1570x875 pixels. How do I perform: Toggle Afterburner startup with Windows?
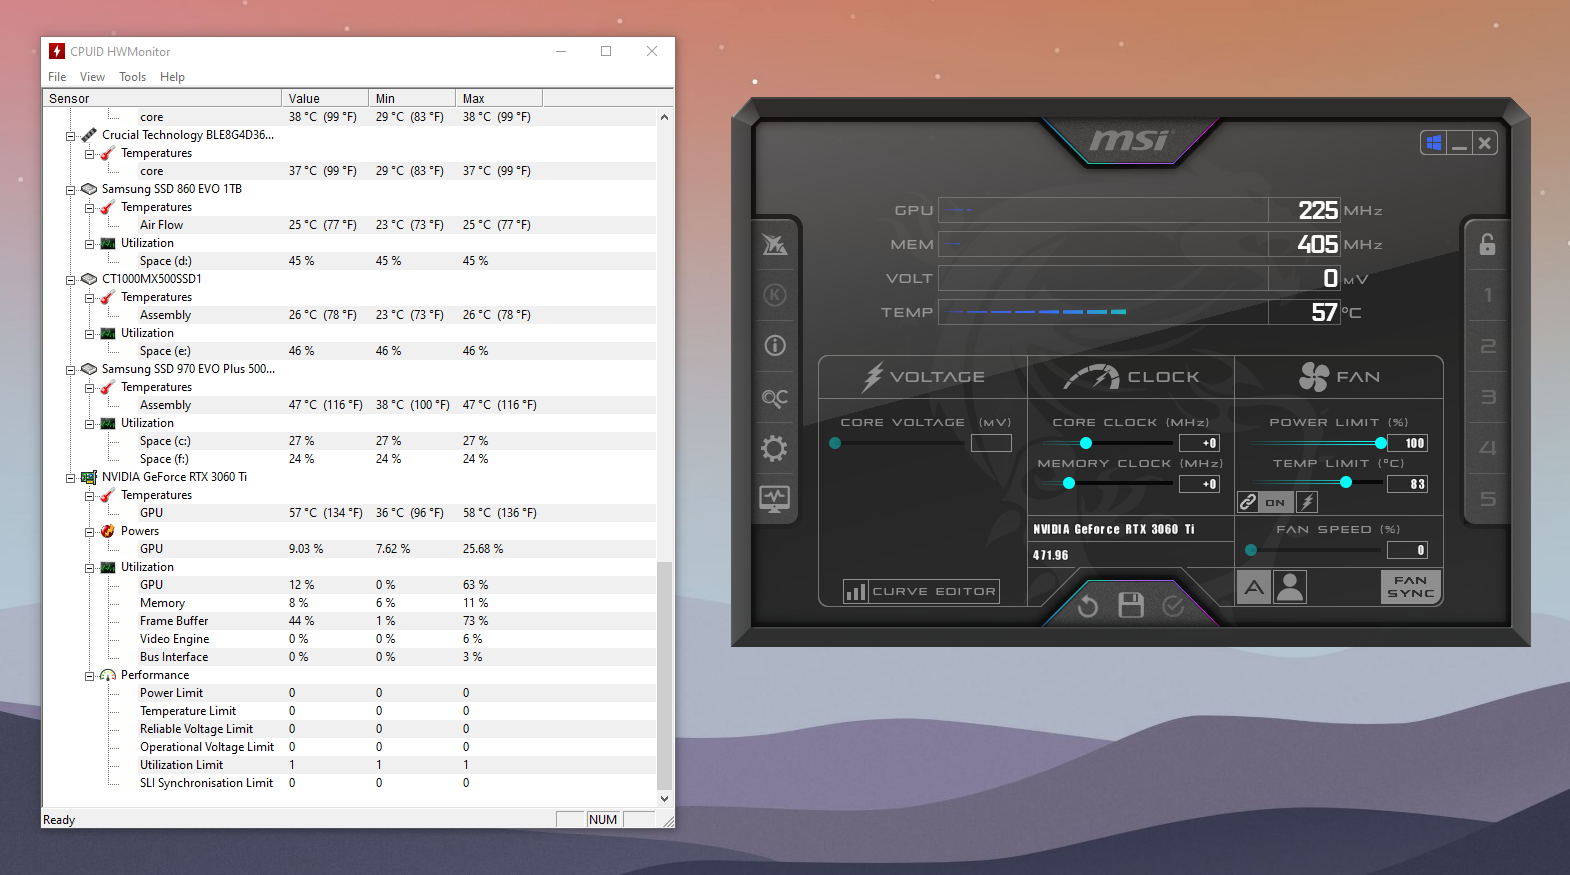tap(1434, 143)
